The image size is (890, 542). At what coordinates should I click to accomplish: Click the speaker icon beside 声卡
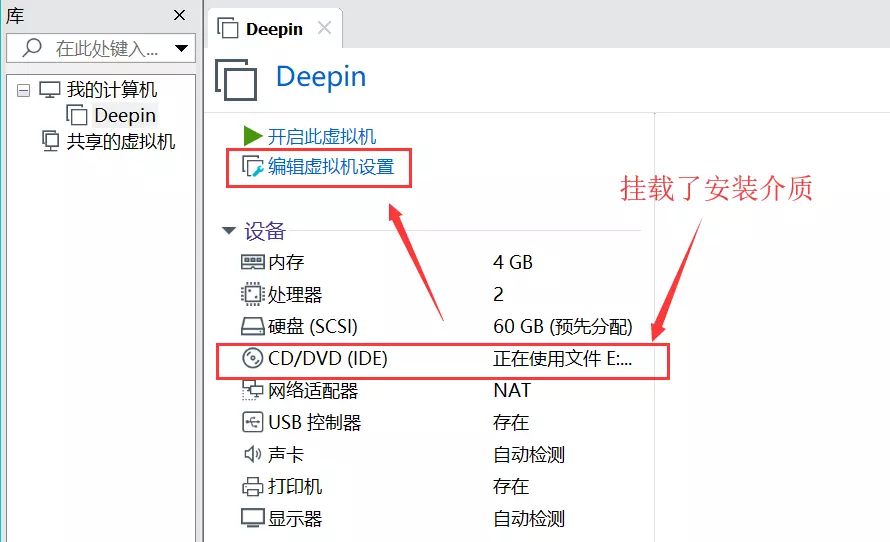pyautogui.click(x=253, y=454)
